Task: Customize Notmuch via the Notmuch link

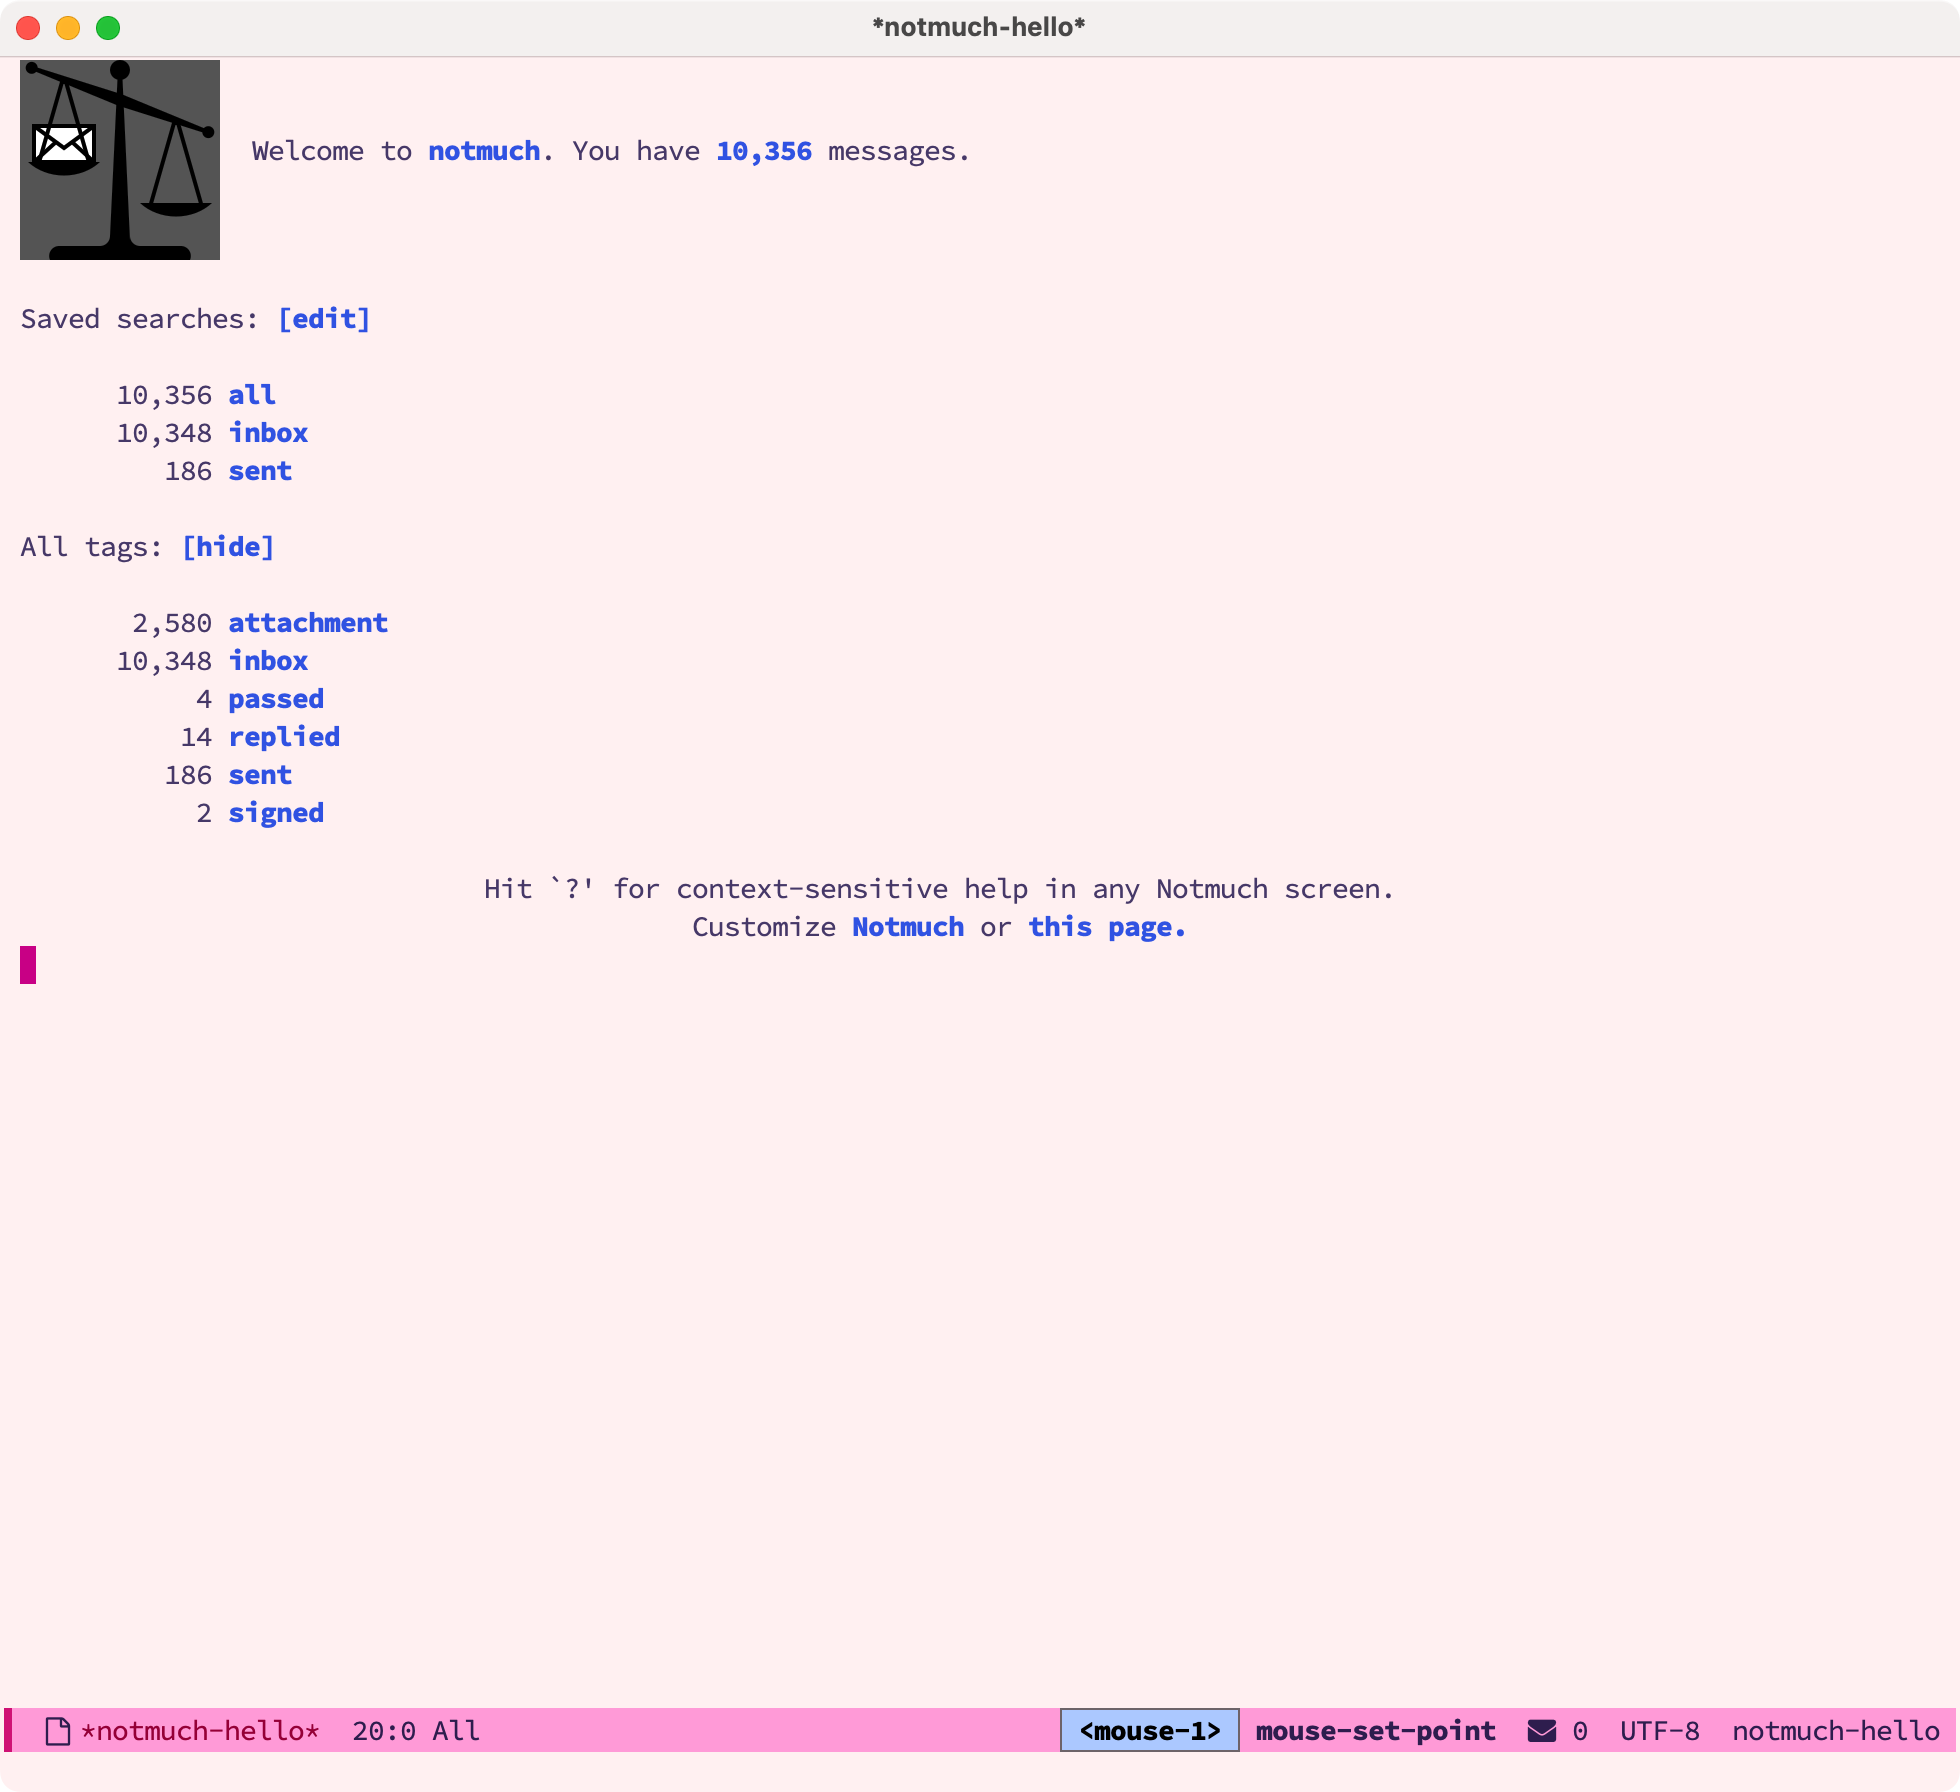Action: point(908,927)
